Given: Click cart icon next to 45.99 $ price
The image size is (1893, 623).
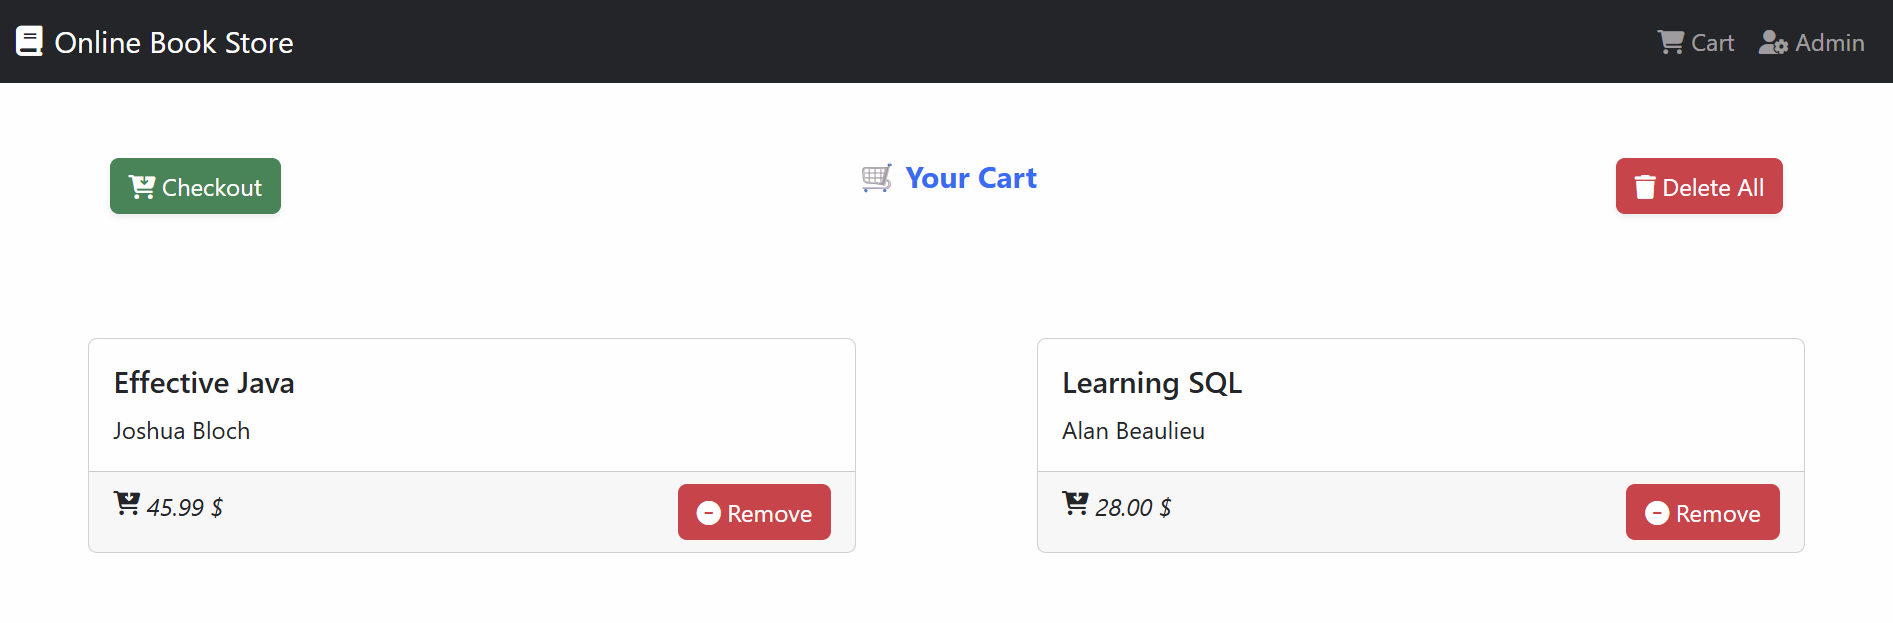Looking at the screenshot, I should coord(127,503).
